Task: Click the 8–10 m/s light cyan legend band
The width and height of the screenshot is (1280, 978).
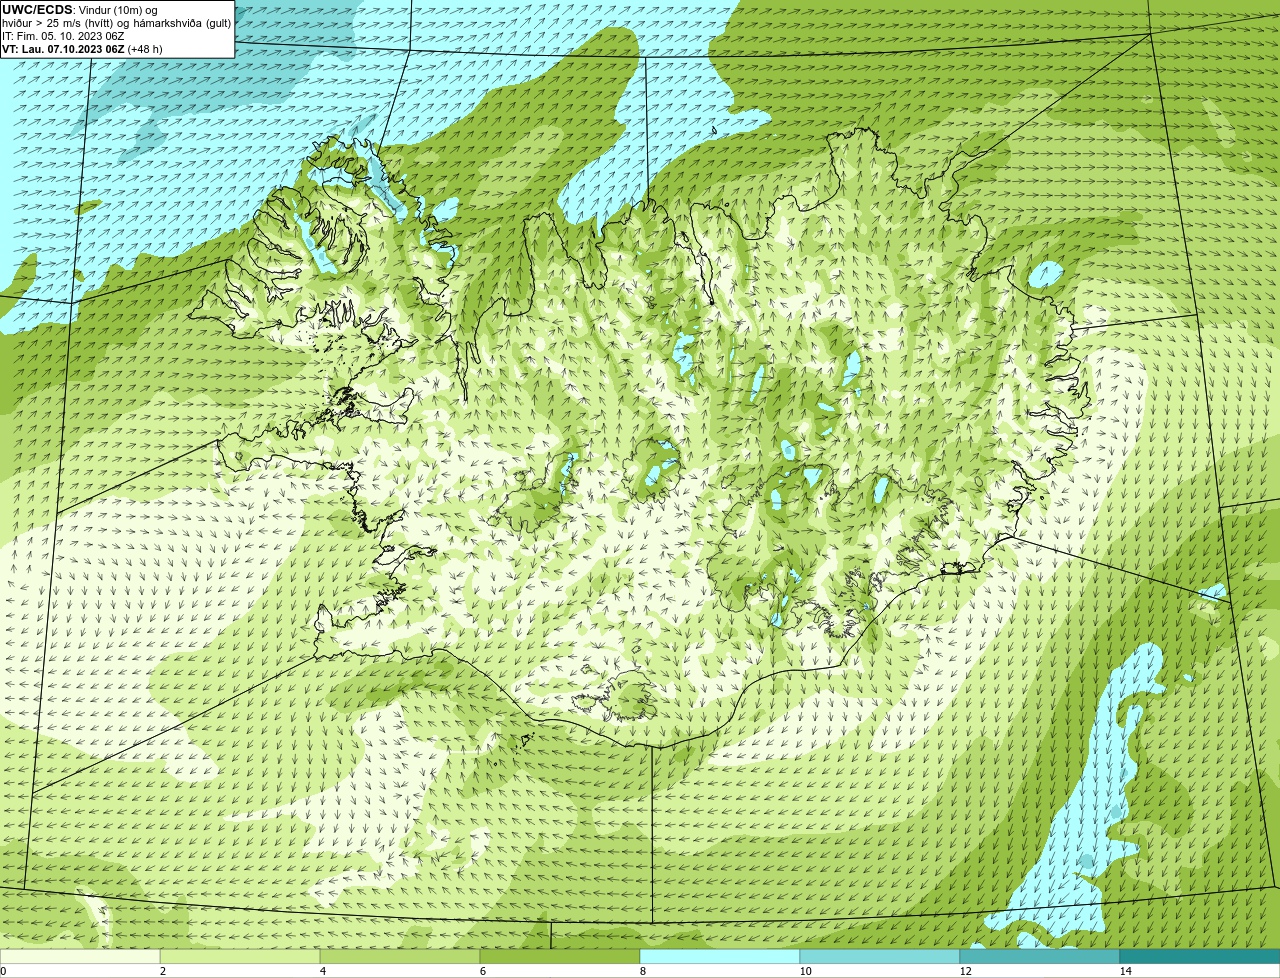Action: 720,956
